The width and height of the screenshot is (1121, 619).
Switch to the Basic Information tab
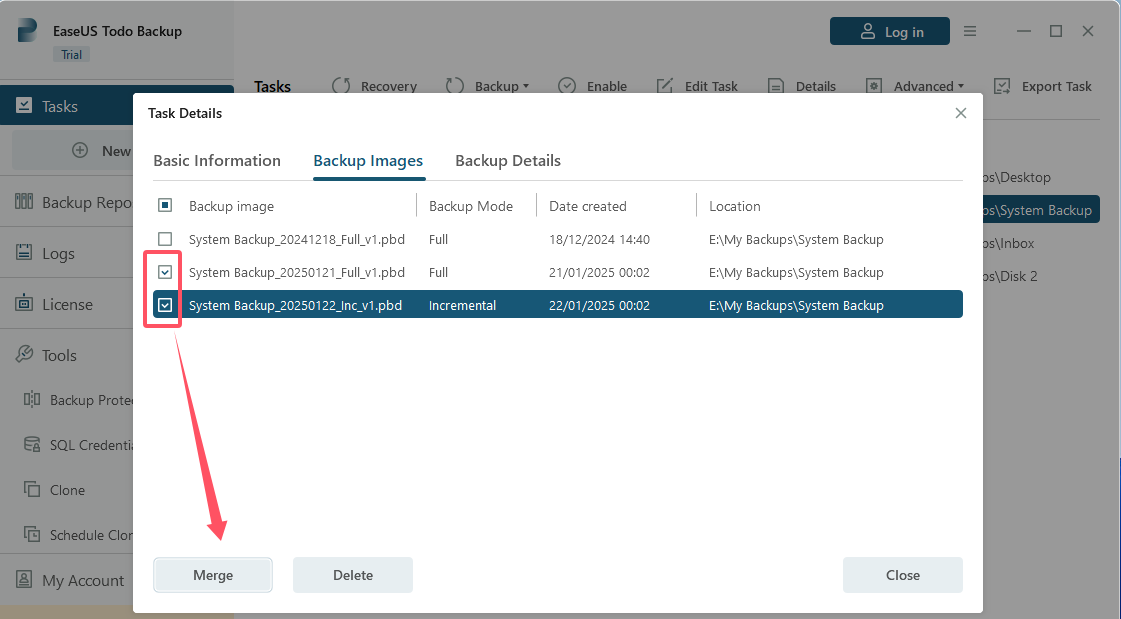(x=217, y=161)
